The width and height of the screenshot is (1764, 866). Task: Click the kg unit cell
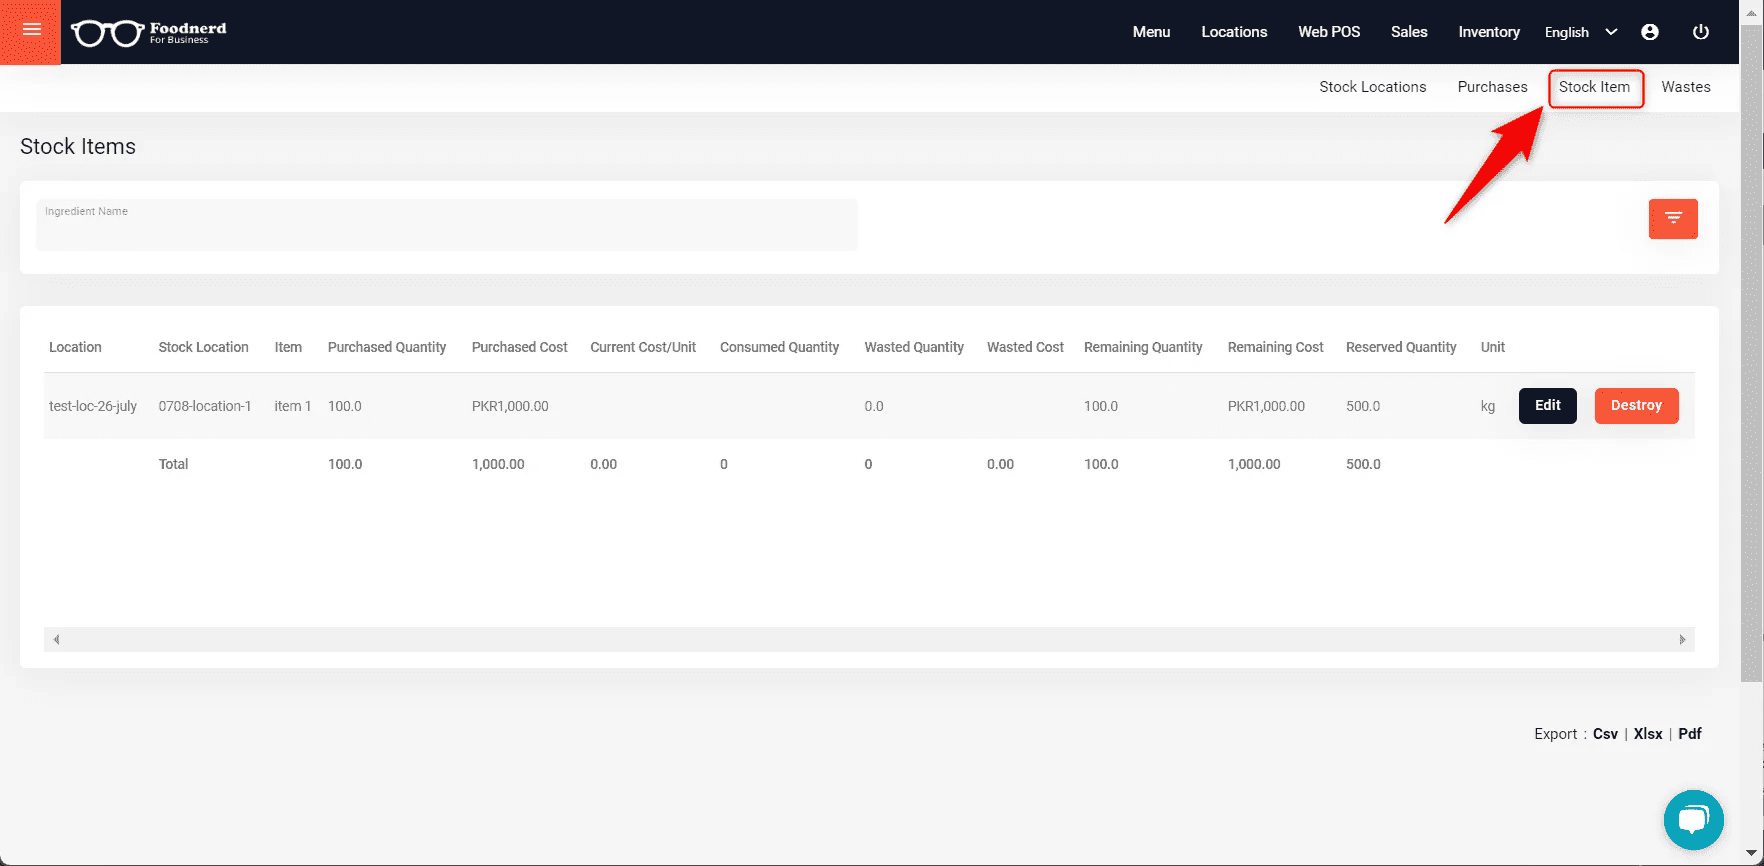[x=1488, y=406]
